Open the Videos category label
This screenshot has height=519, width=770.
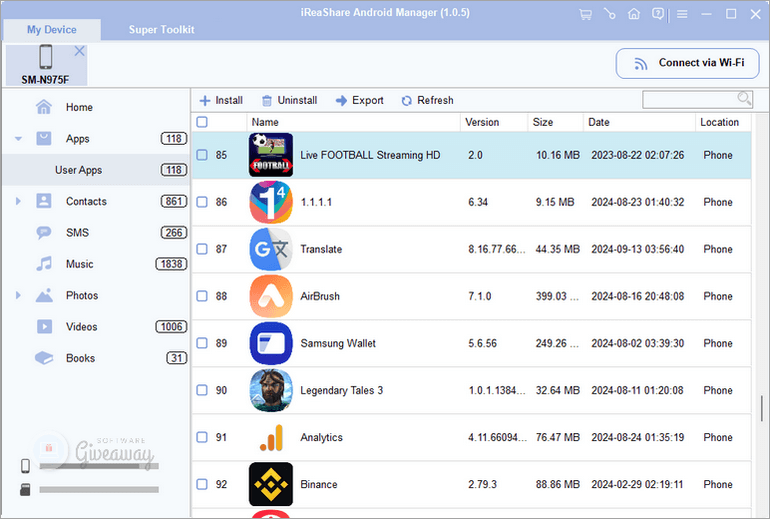[82, 327]
